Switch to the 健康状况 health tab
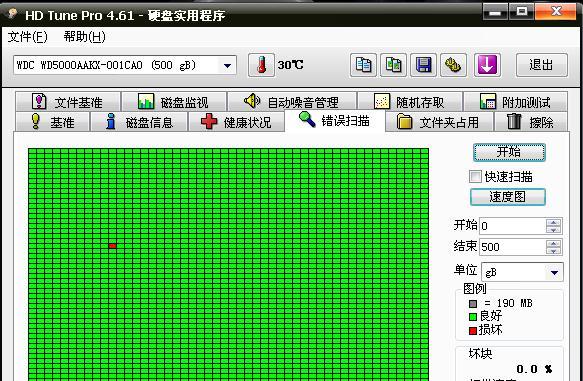 (236, 122)
